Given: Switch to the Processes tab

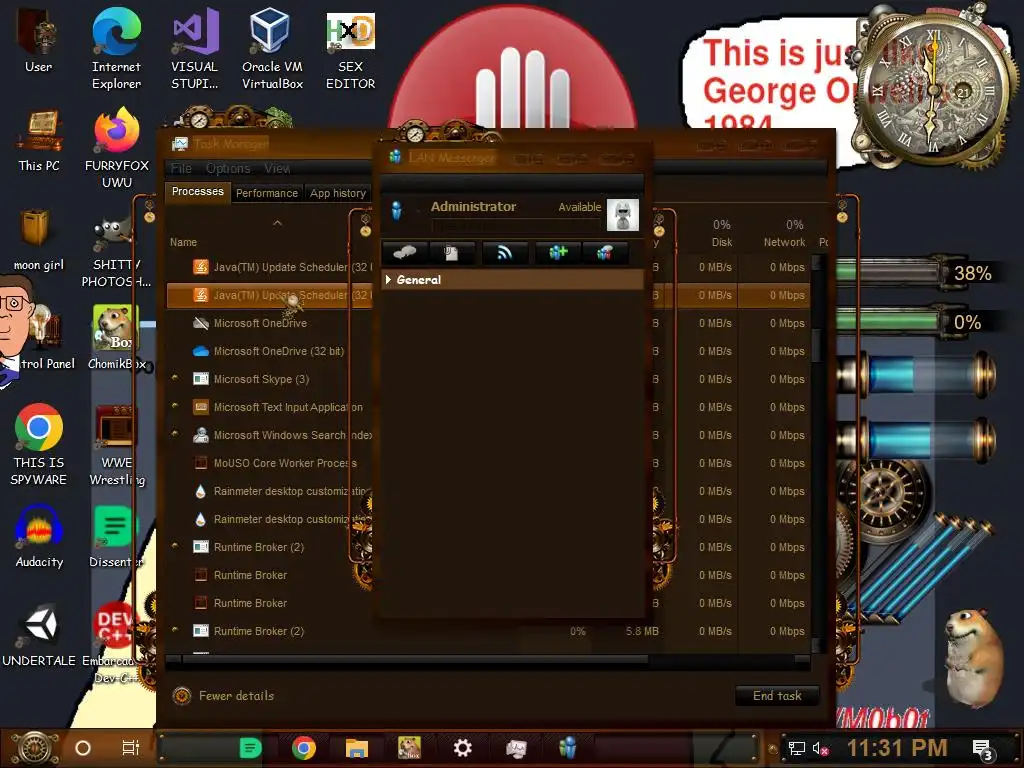Looking at the screenshot, I should 197,191.
